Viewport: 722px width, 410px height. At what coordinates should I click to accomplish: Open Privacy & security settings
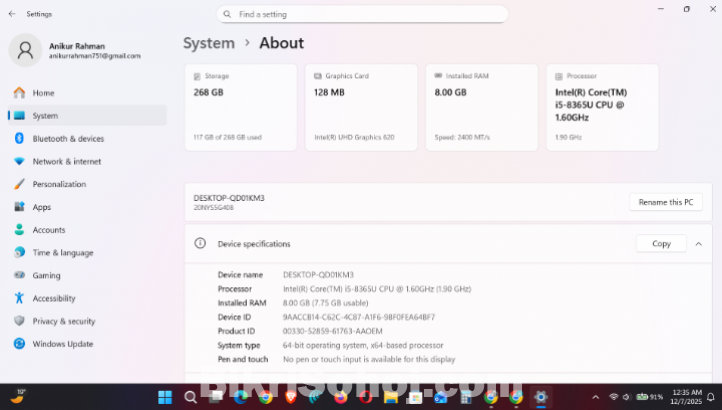63,321
